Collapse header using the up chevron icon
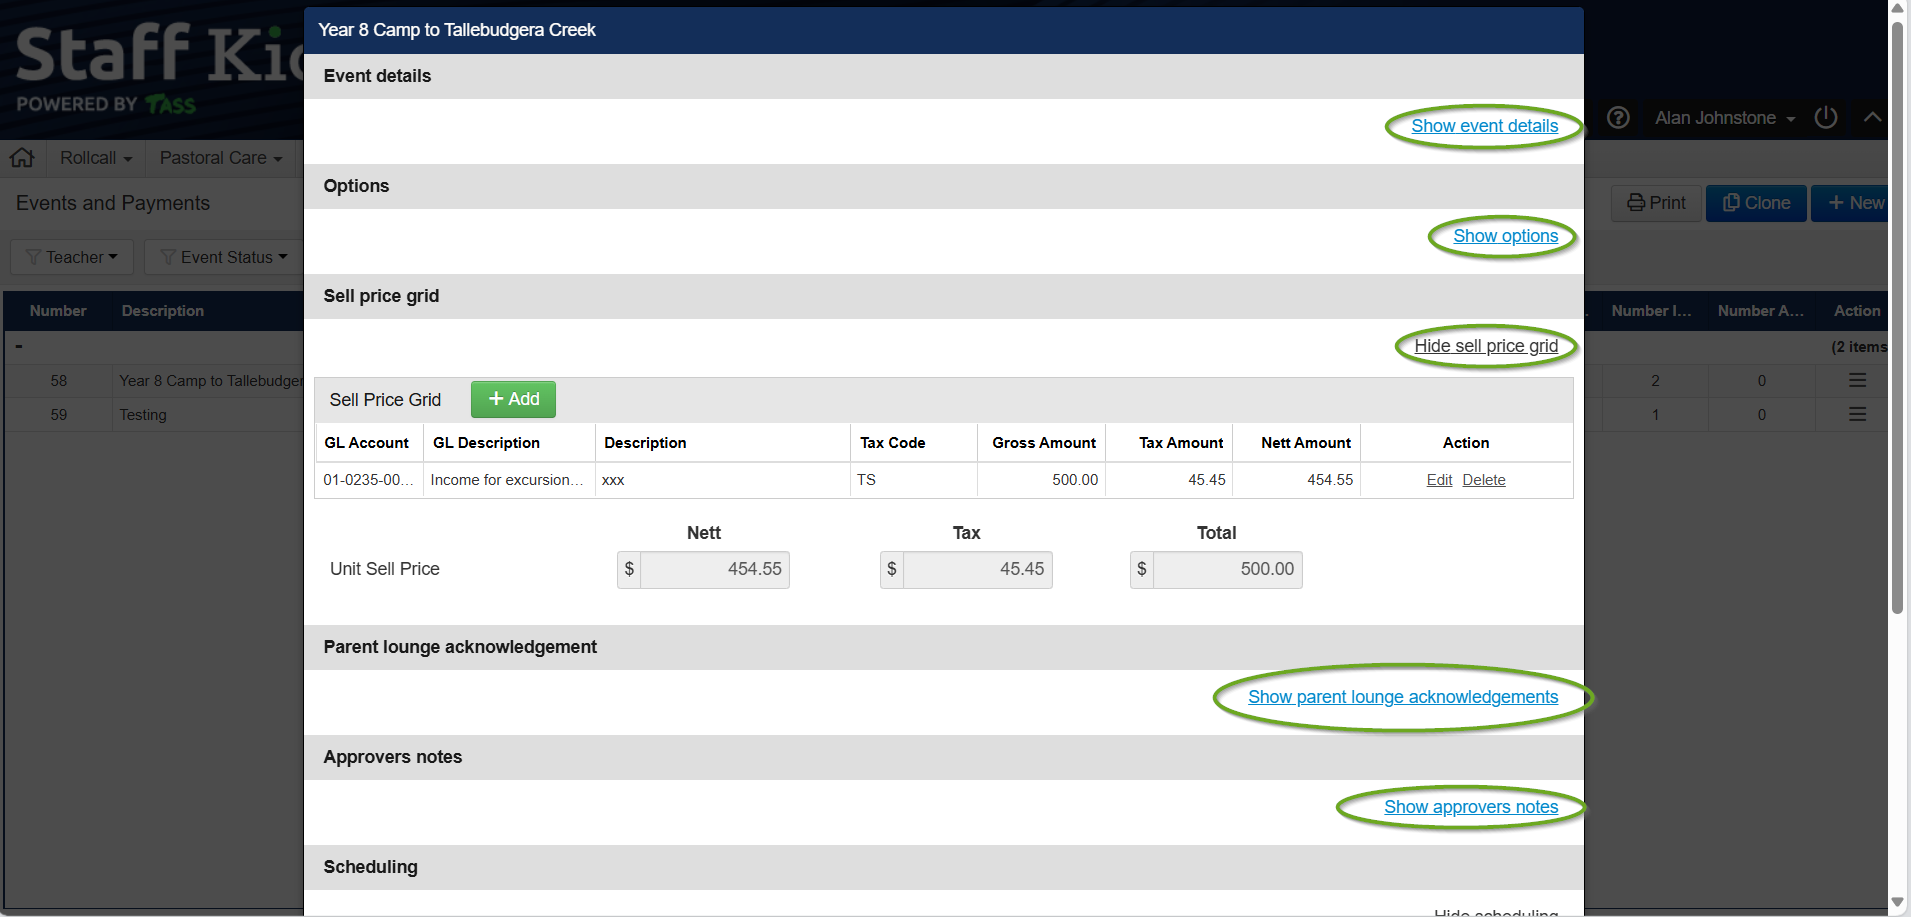Viewport: 1911px width, 917px height. pos(1872,118)
